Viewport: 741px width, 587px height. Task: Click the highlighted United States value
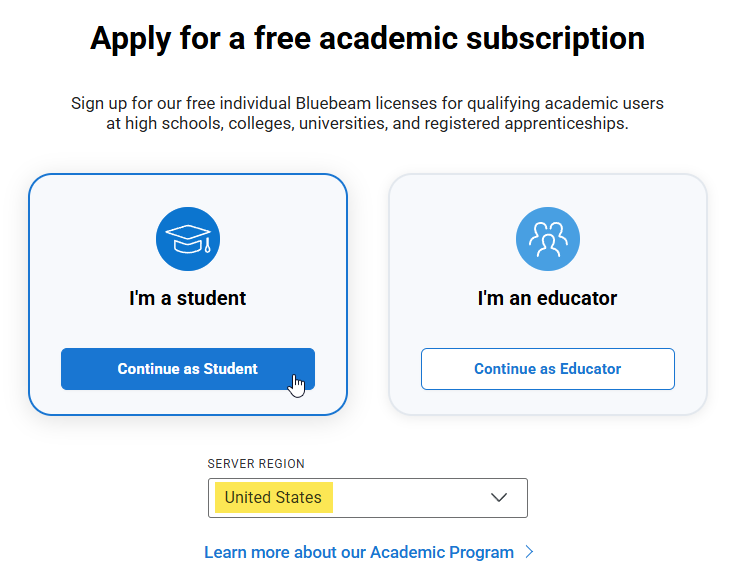point(273,497)
